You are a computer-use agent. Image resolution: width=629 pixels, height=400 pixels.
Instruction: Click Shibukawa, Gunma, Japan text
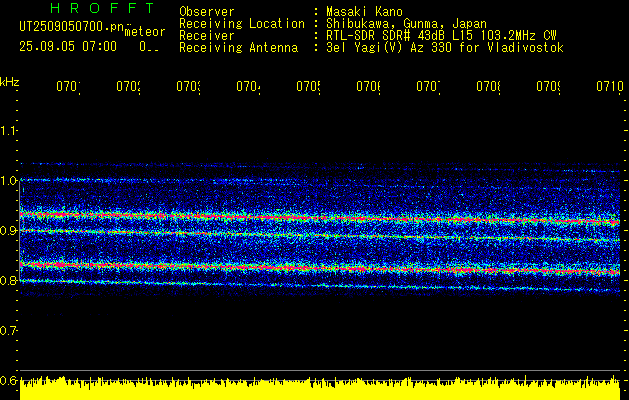406,24
